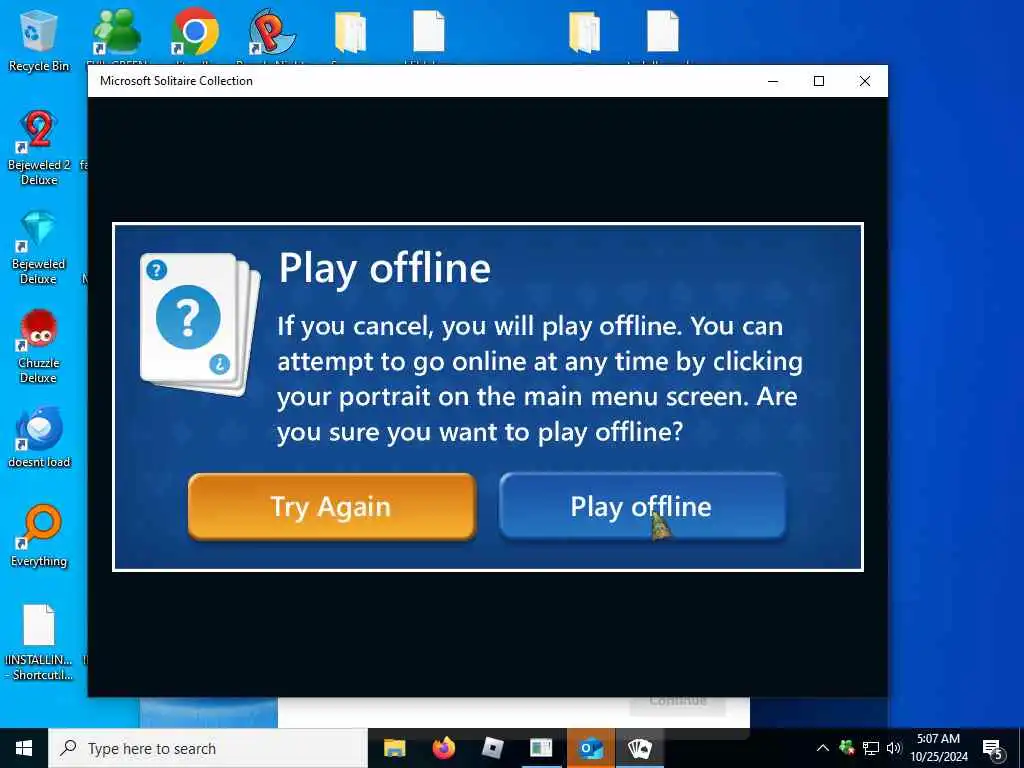
Task: Show hidden system tray icons
Action: [823, 748]
